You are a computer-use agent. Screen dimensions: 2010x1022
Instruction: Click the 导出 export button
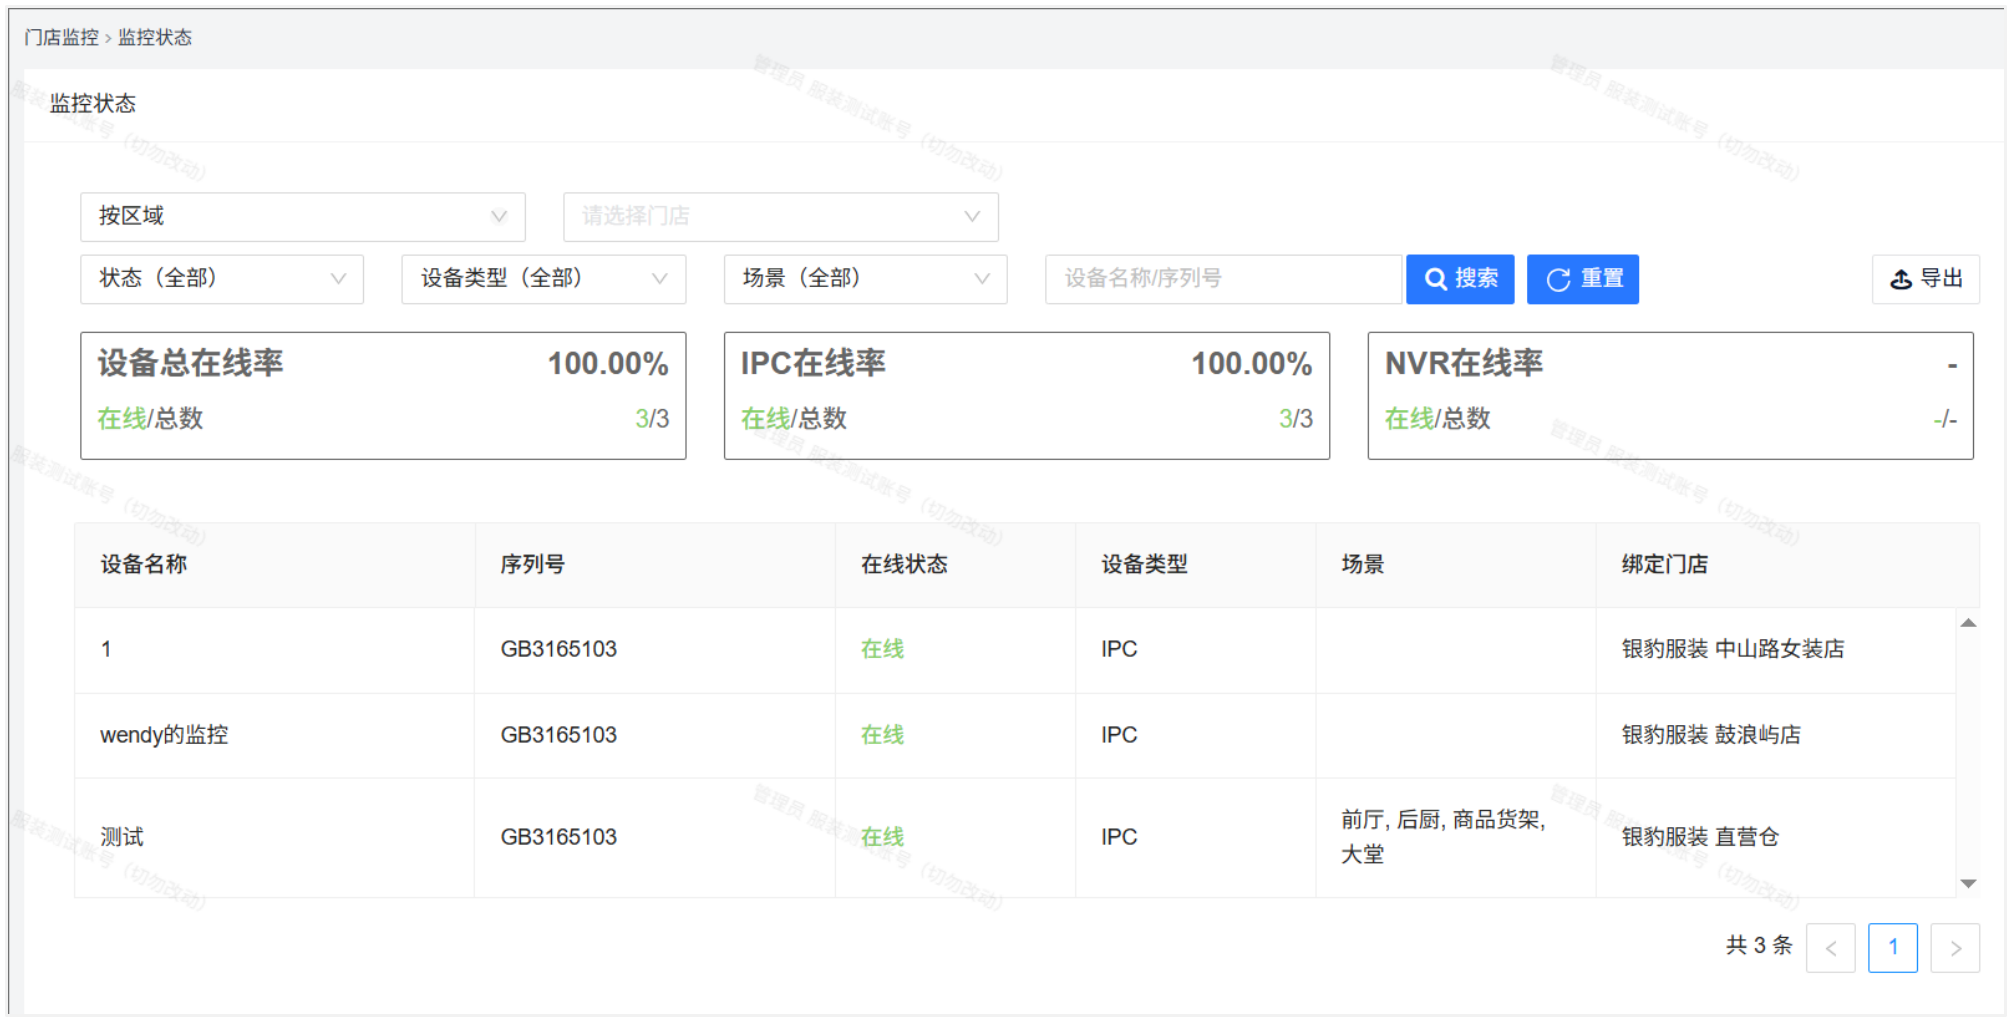point(1925,279)
